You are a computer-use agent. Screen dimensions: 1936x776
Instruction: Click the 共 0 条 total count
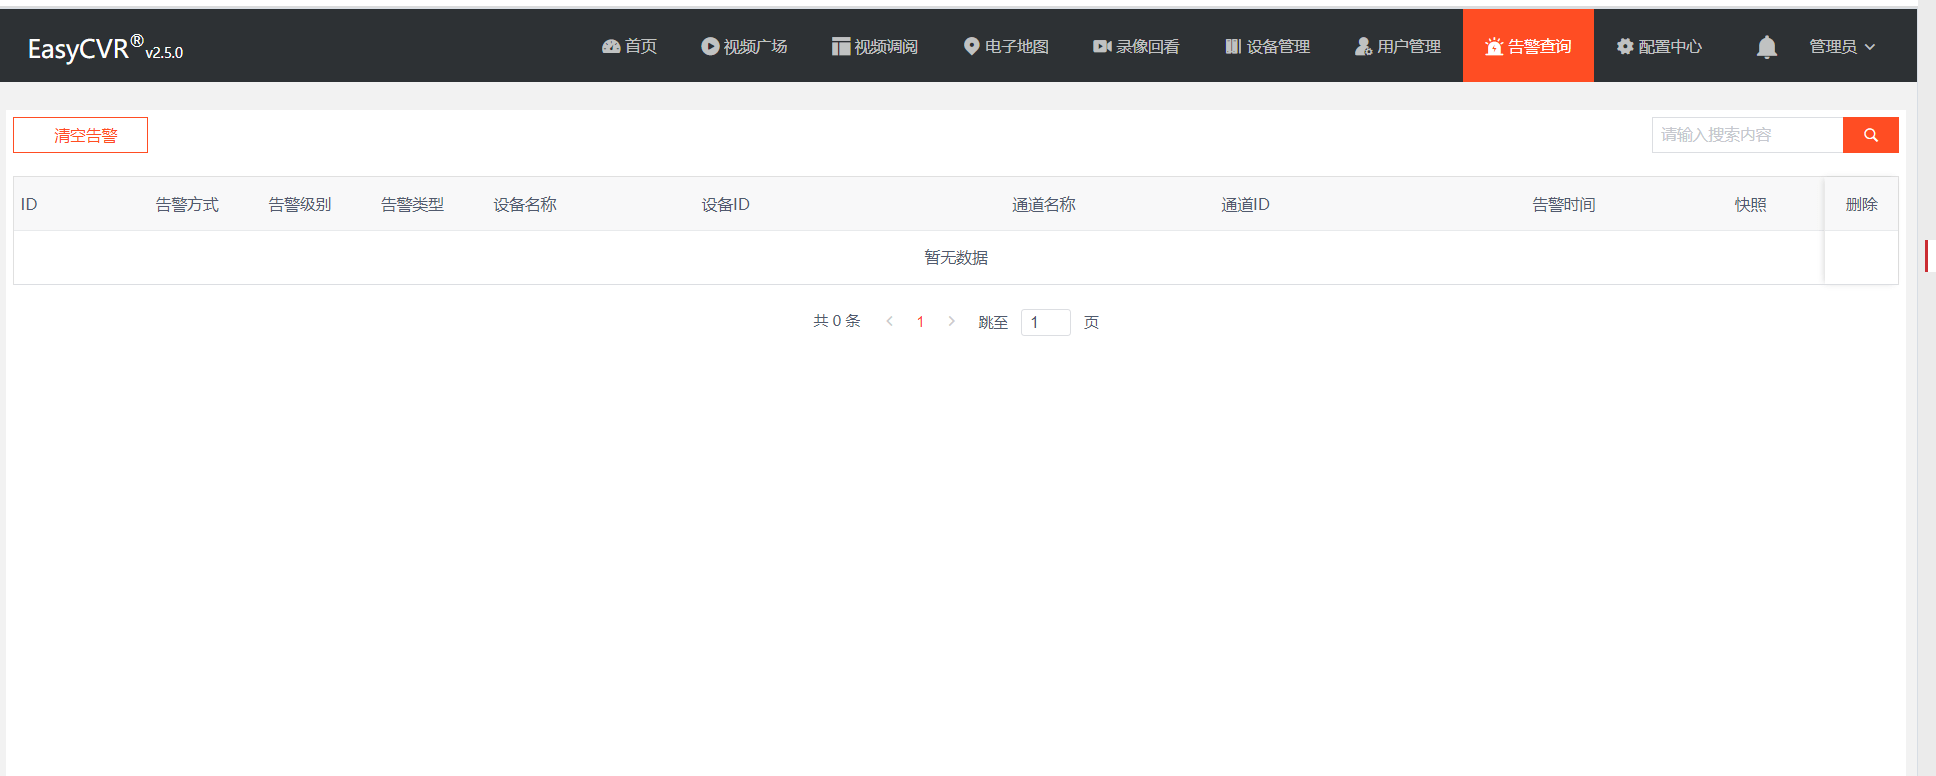click(837, 321)
